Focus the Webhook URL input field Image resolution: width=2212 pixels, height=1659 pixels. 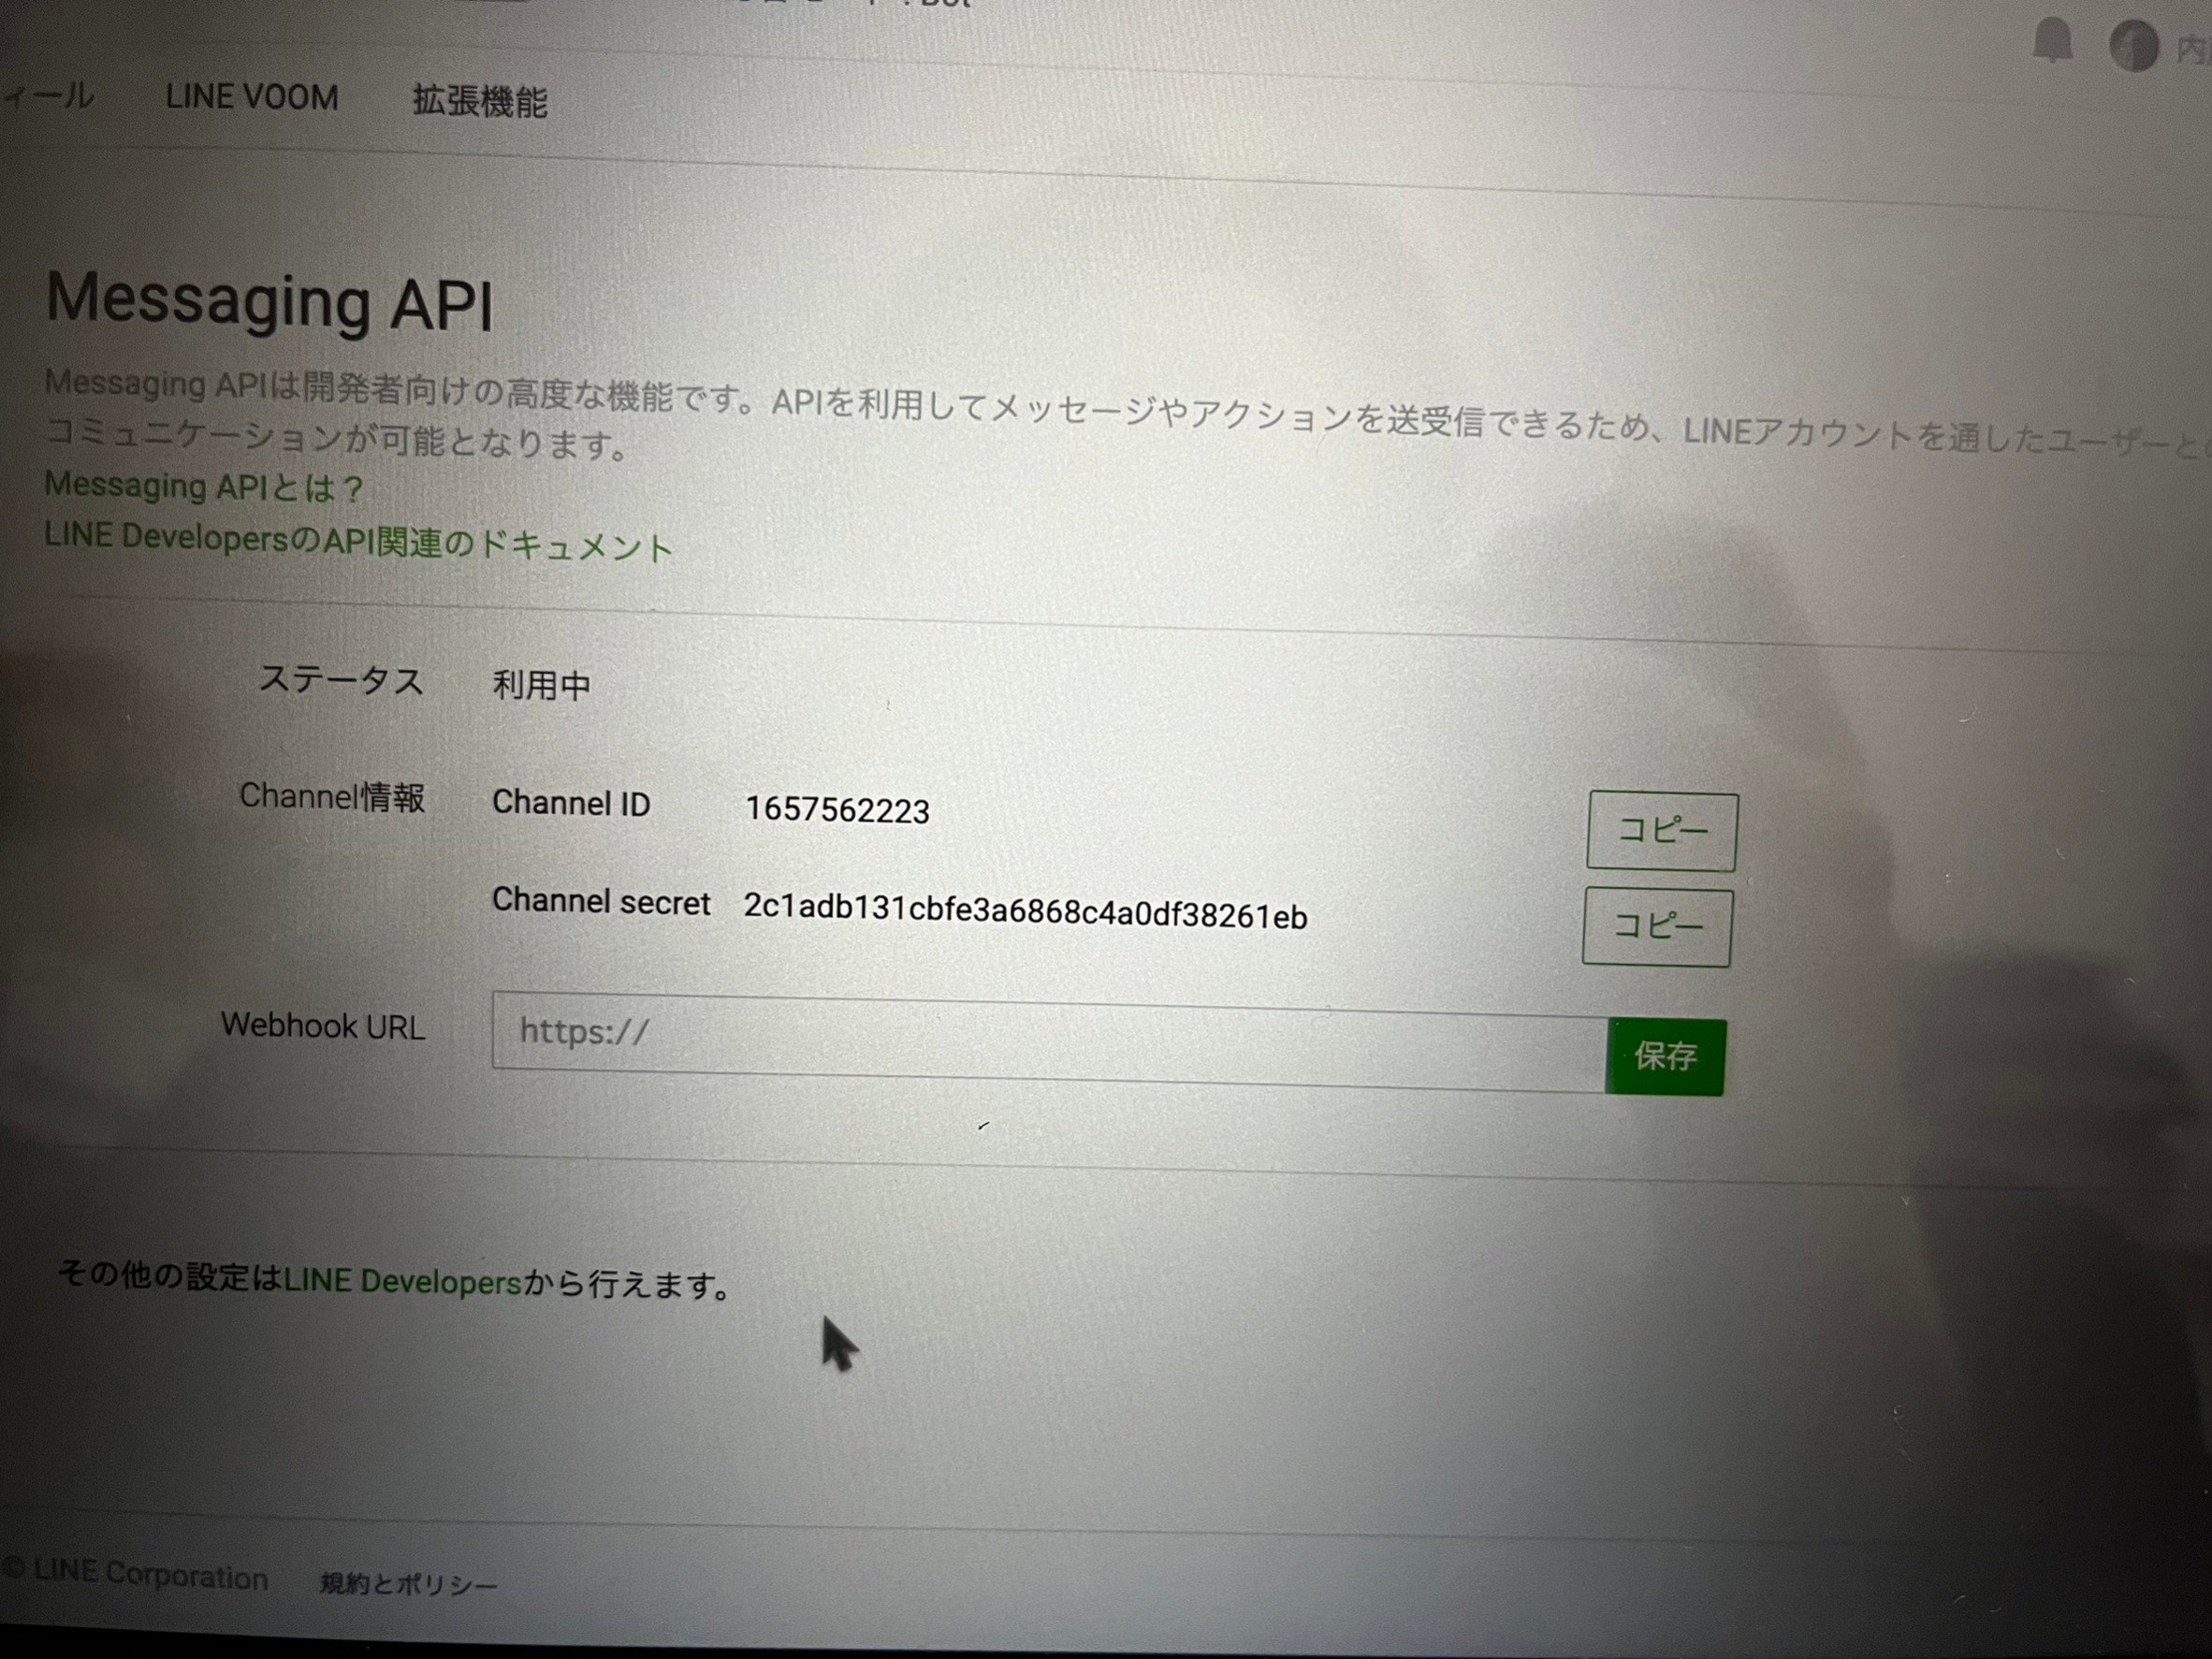click(1049, 1042)
